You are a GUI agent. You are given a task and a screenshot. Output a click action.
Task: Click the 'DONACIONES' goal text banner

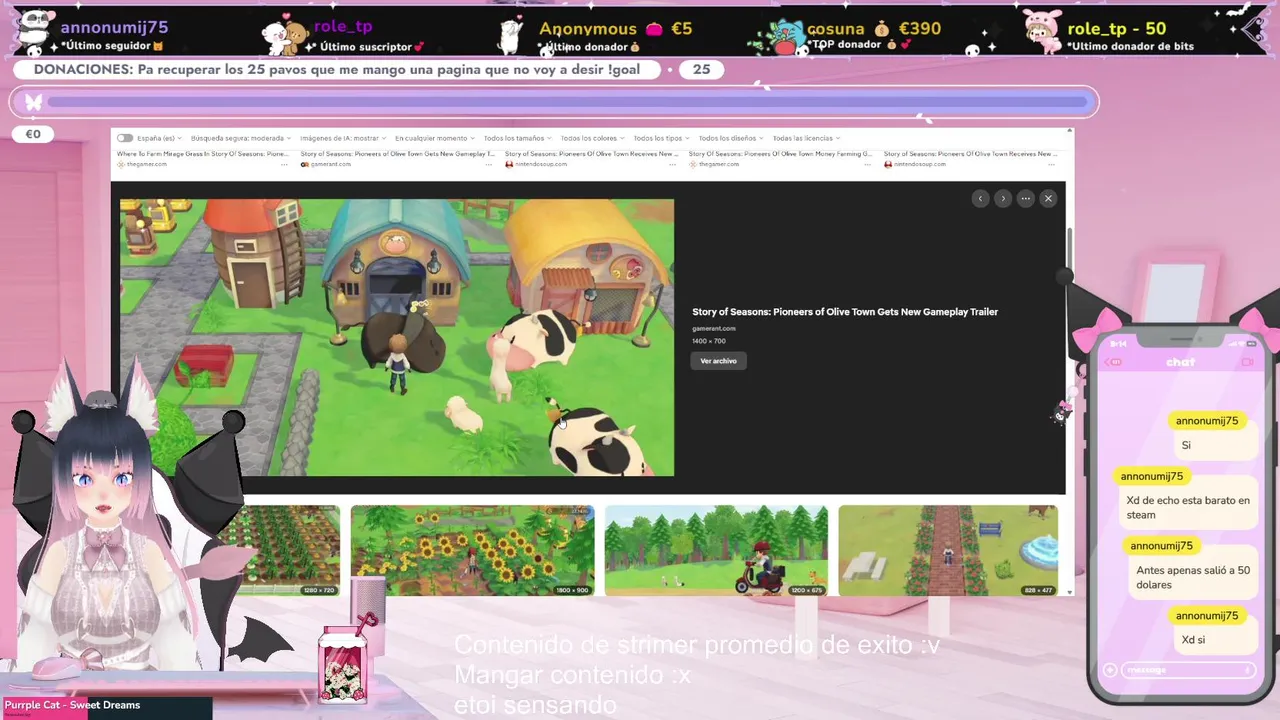[x=336, y=69]
